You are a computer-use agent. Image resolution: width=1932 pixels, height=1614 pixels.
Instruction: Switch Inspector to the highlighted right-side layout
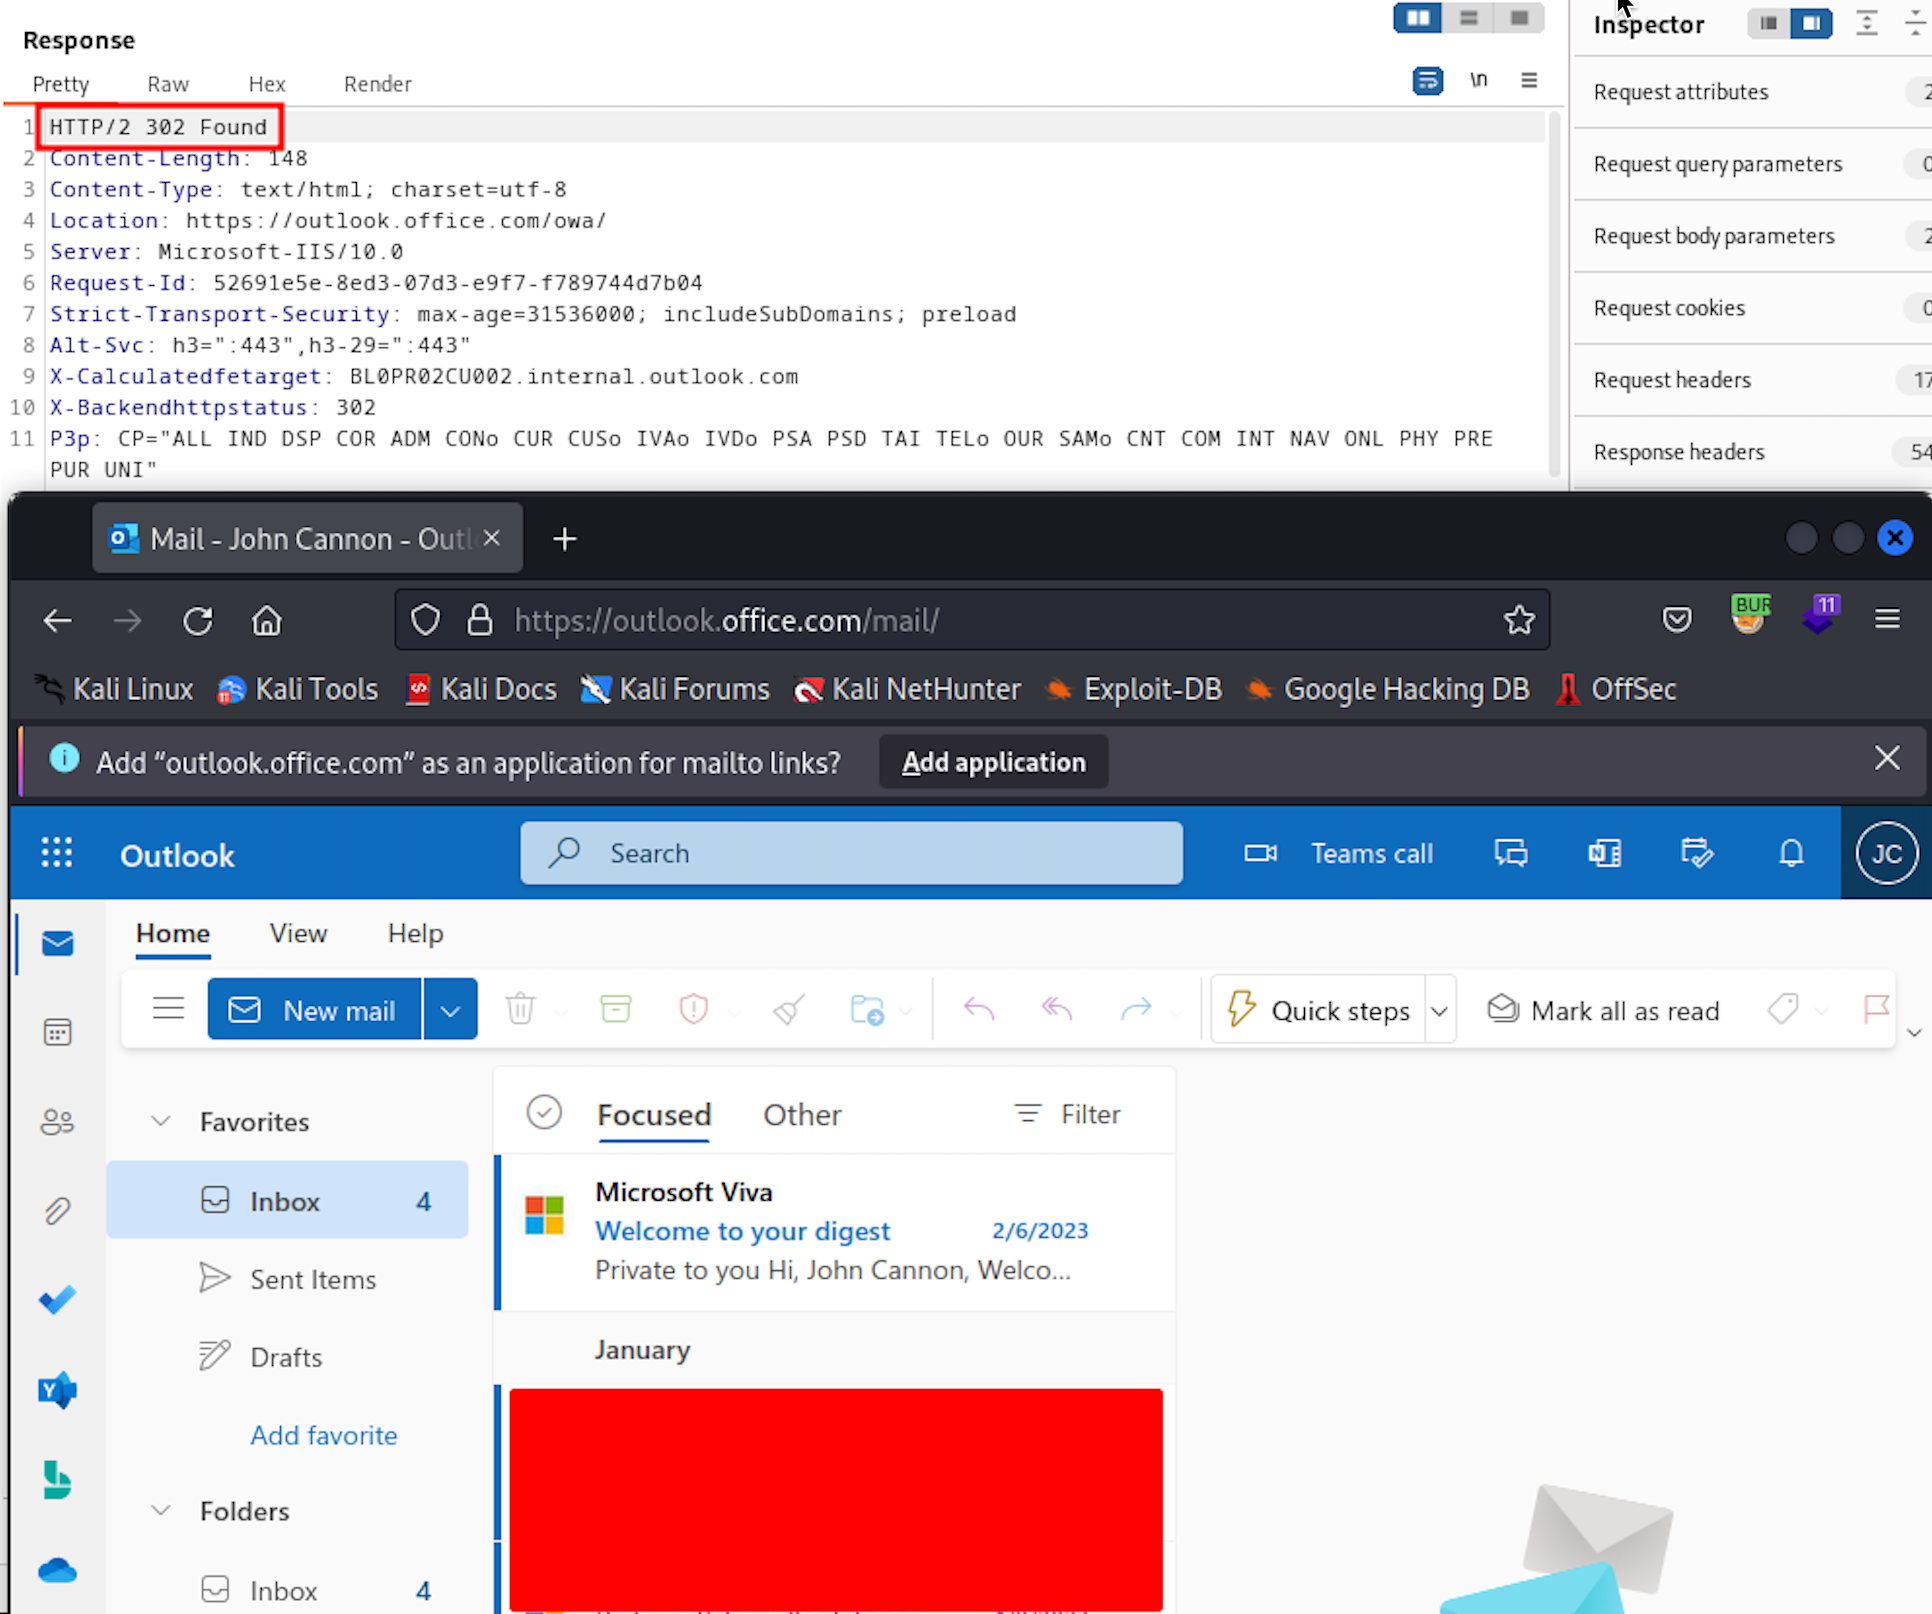(x=1811, y=23)
